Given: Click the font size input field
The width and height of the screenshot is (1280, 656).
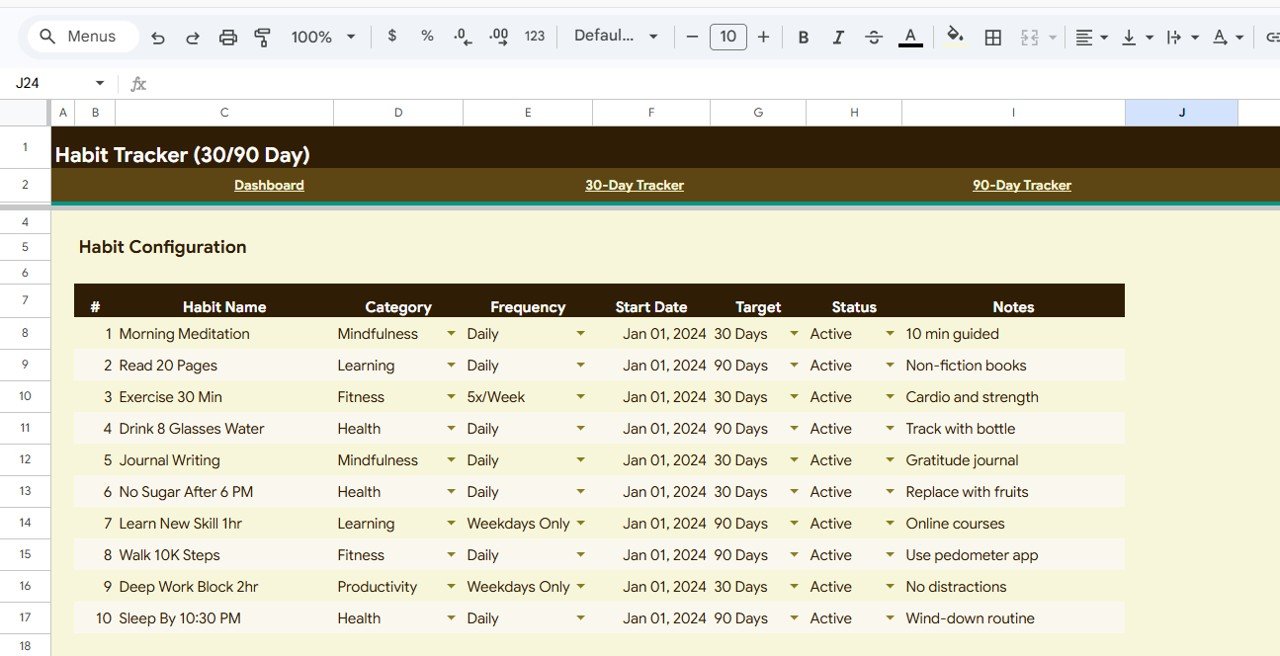Looking at the screenshot, I should (x=728, y=37).
